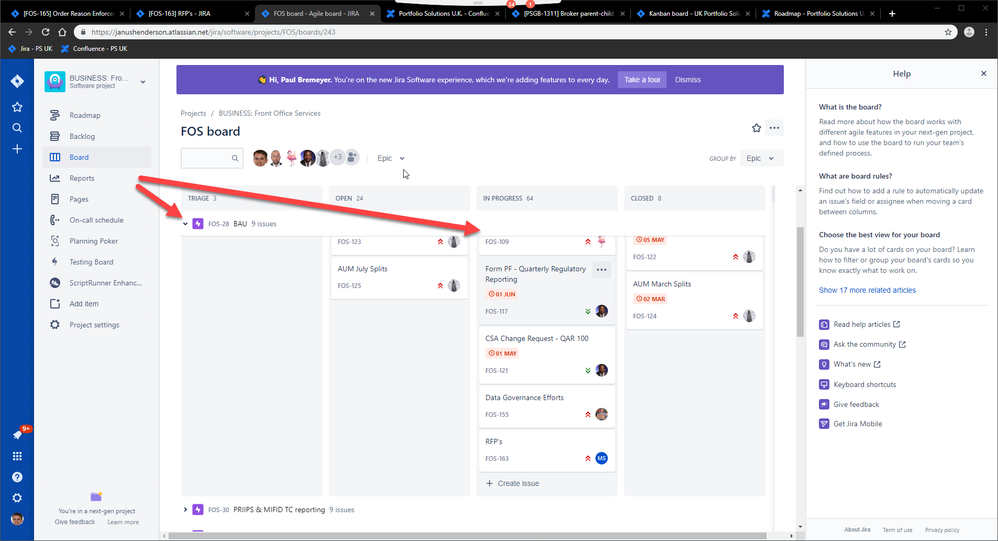Click the global create plus icon
Screen dimensions: 998x541
[x=17, y=149]
